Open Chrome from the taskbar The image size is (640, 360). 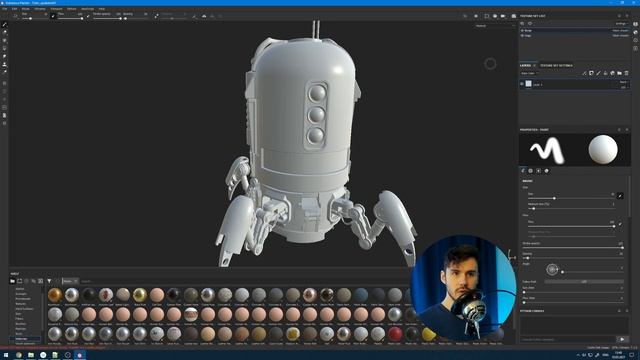click(x=18, y=355)
